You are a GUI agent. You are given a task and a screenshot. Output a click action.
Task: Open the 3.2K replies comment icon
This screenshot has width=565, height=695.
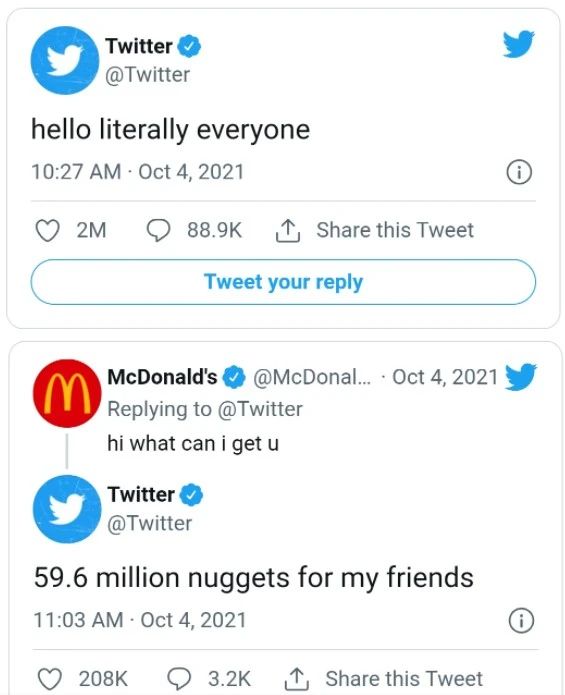pos(179,679)
